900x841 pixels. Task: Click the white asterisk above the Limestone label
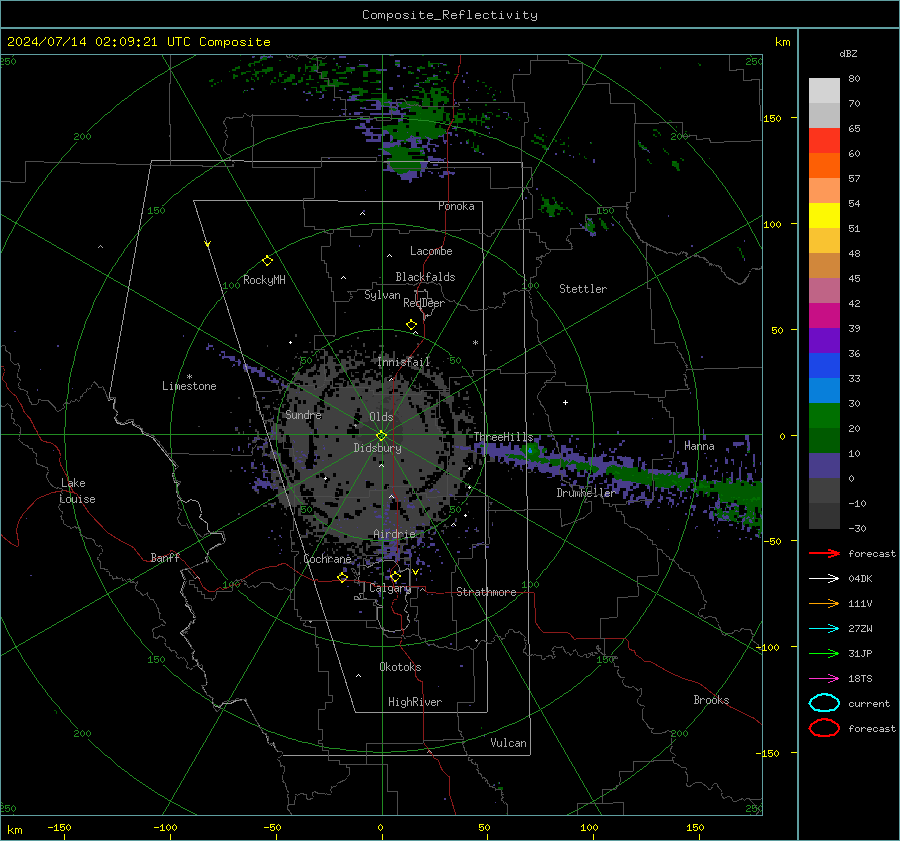189,377
